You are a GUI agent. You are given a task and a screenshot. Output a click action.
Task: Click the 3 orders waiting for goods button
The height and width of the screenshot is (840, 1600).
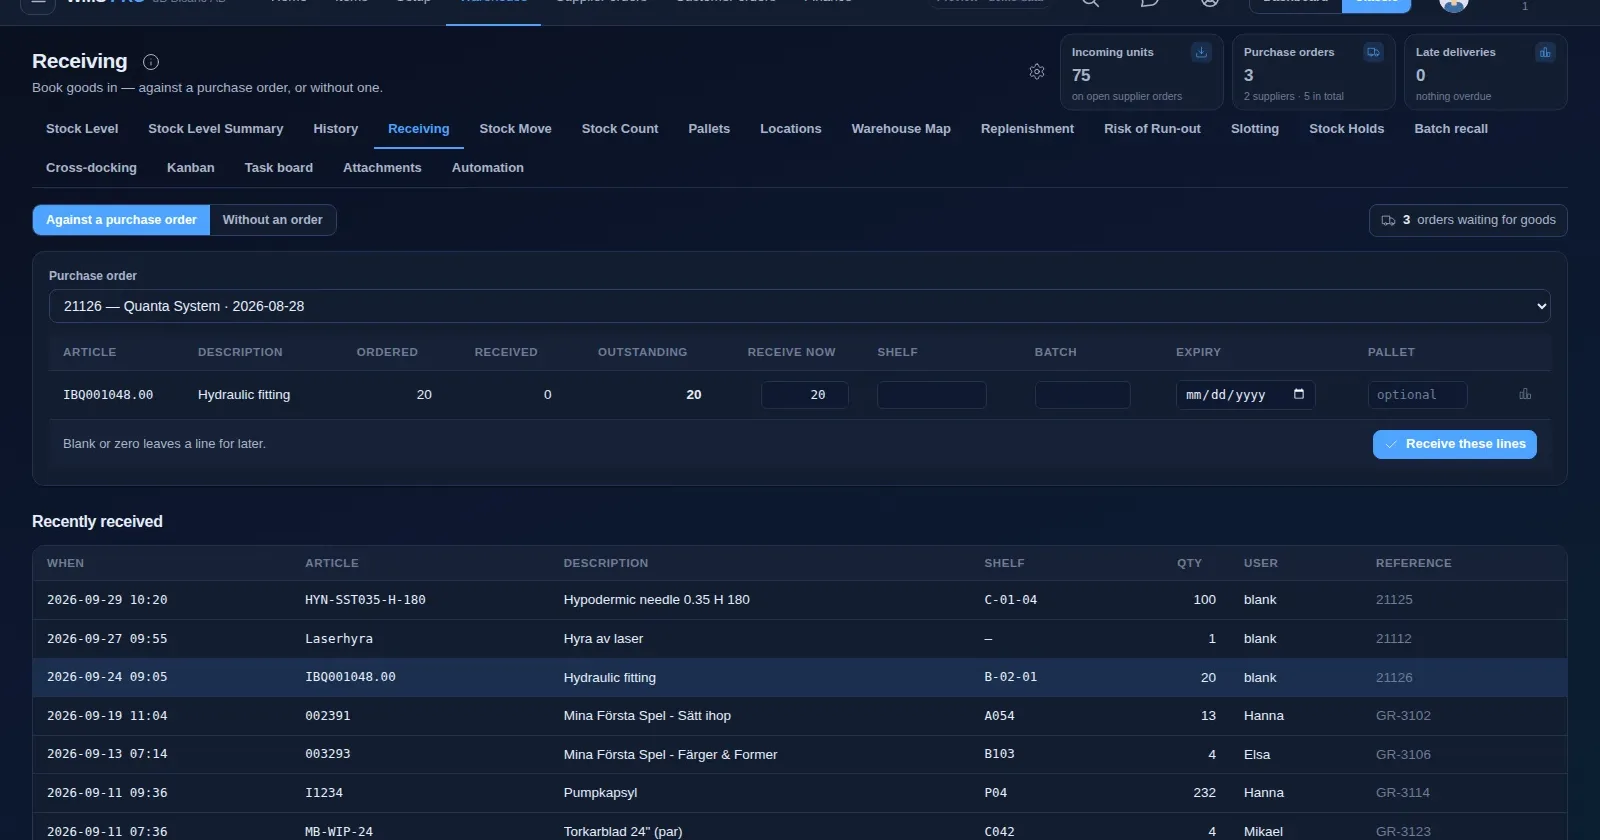[x=1467, y=220]
